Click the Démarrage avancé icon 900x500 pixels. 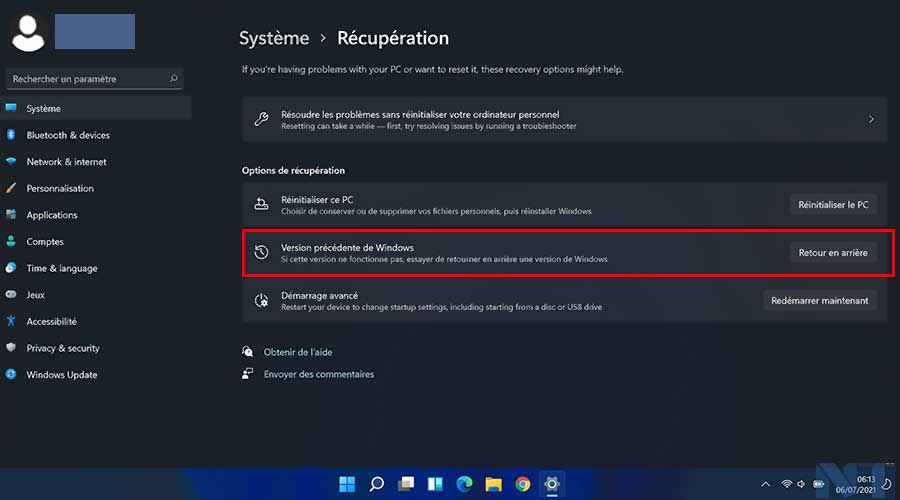pyautogui.click(x=261, y=300)
